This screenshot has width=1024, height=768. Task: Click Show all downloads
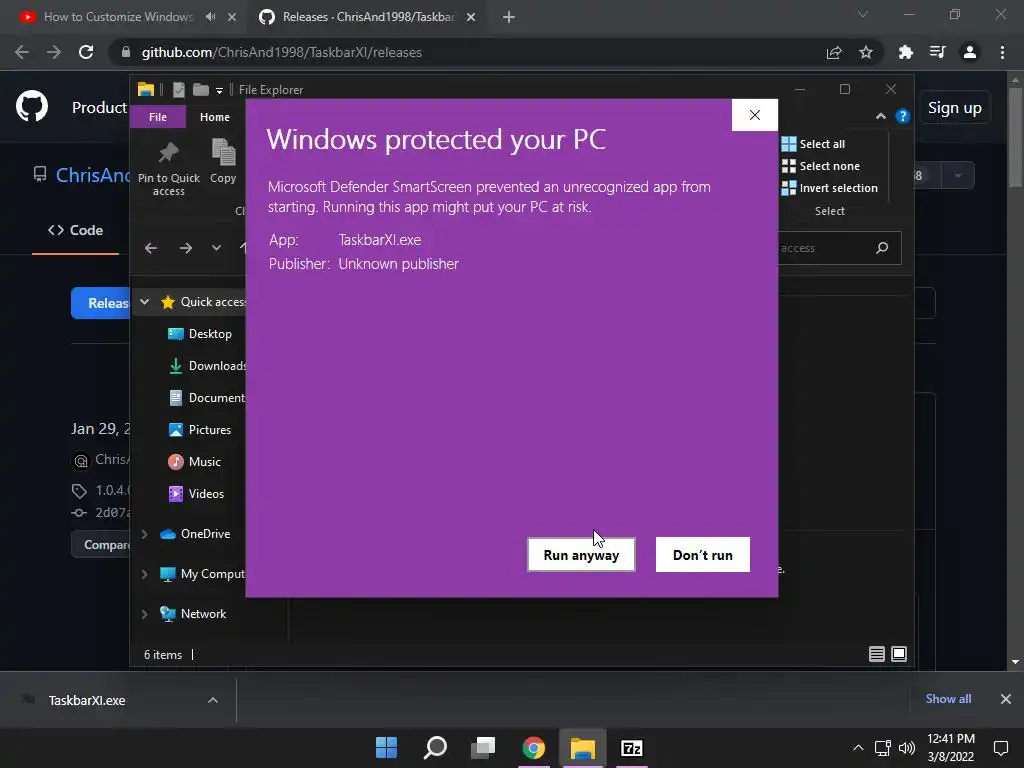[x=948, y=699]
